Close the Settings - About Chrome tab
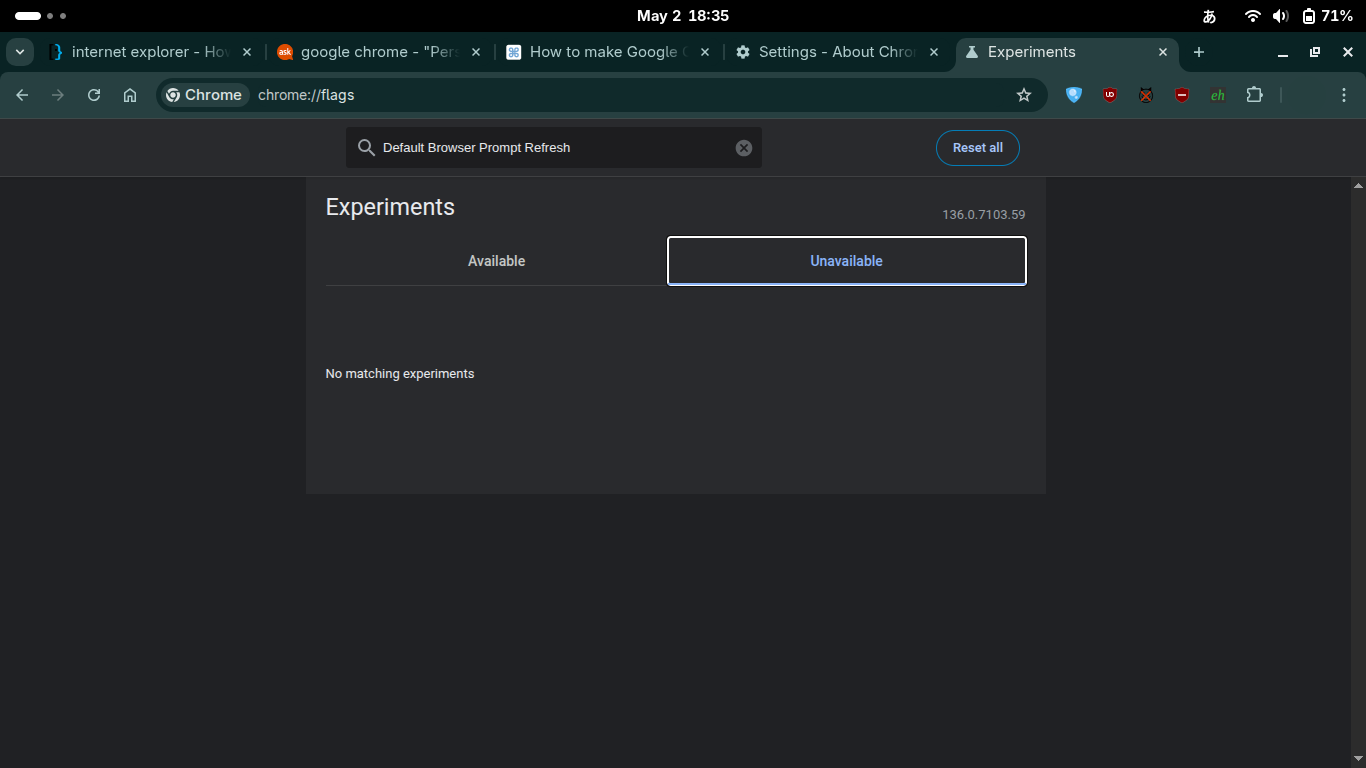This screenshot has height=768, width=1366. pos(934,52)
